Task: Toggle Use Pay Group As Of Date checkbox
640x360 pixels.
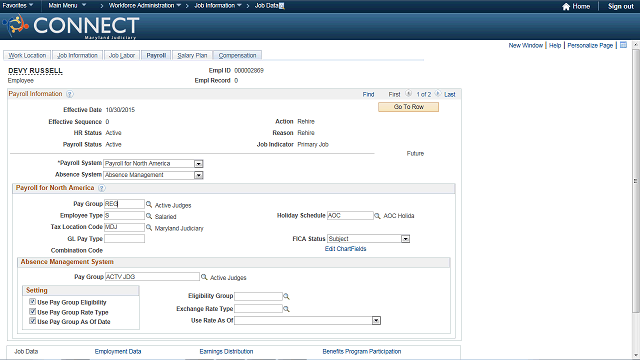Action: coord(33,321)
